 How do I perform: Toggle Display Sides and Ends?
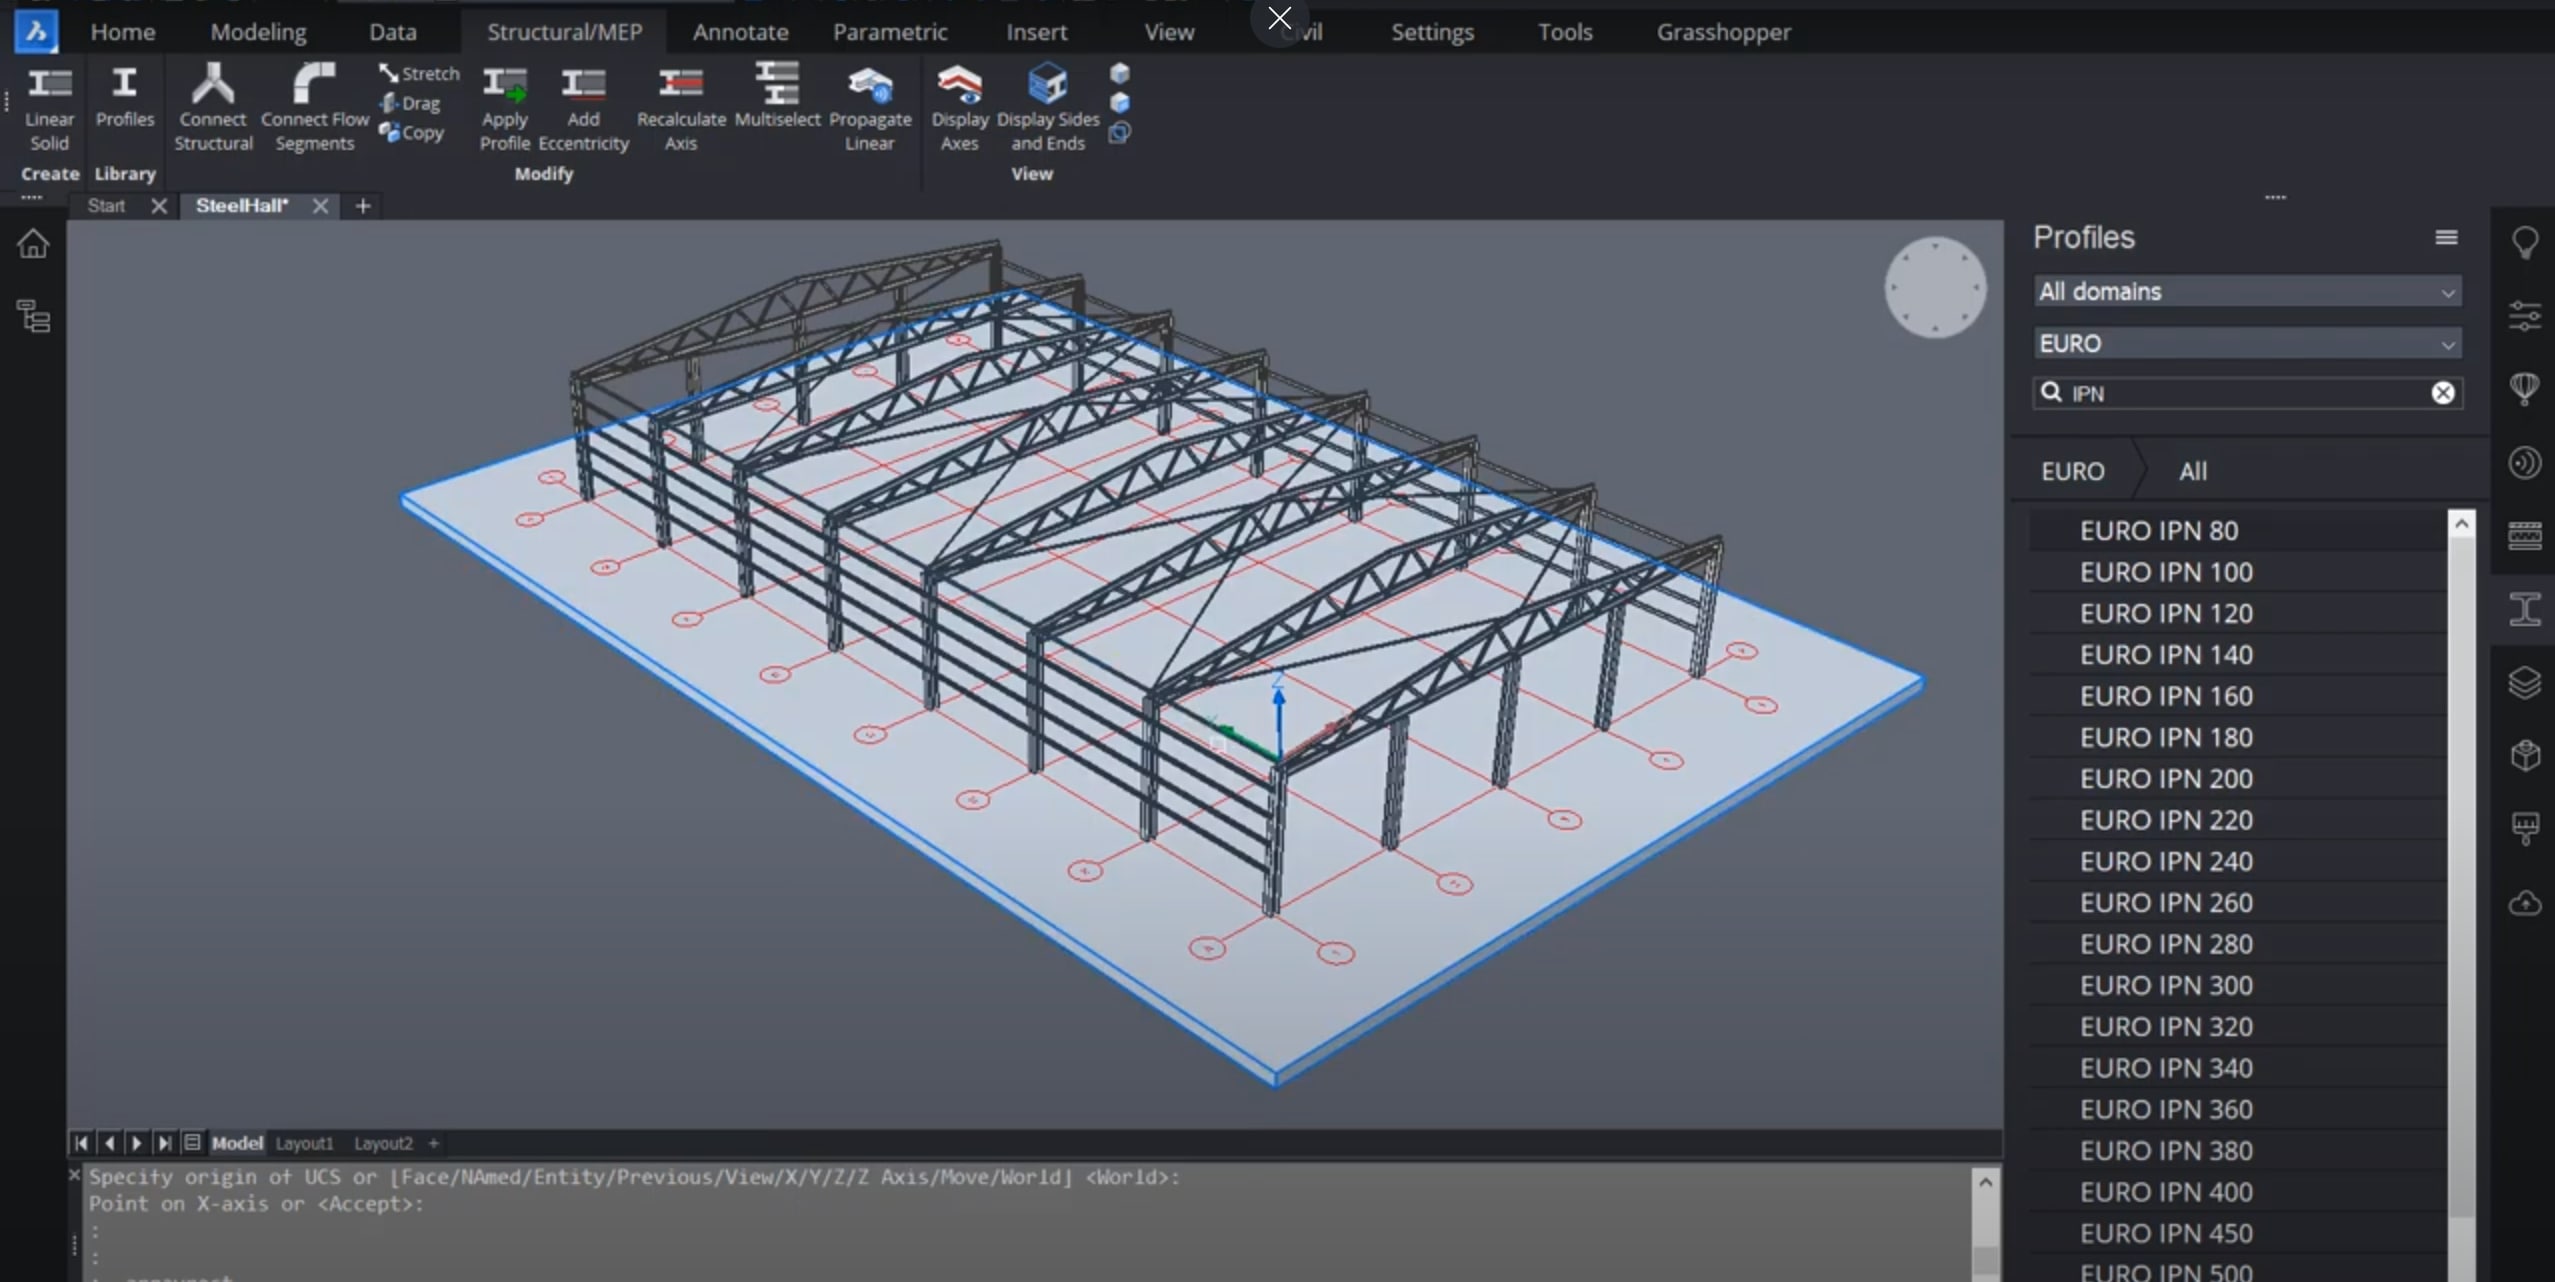(x=1047, y=106)
